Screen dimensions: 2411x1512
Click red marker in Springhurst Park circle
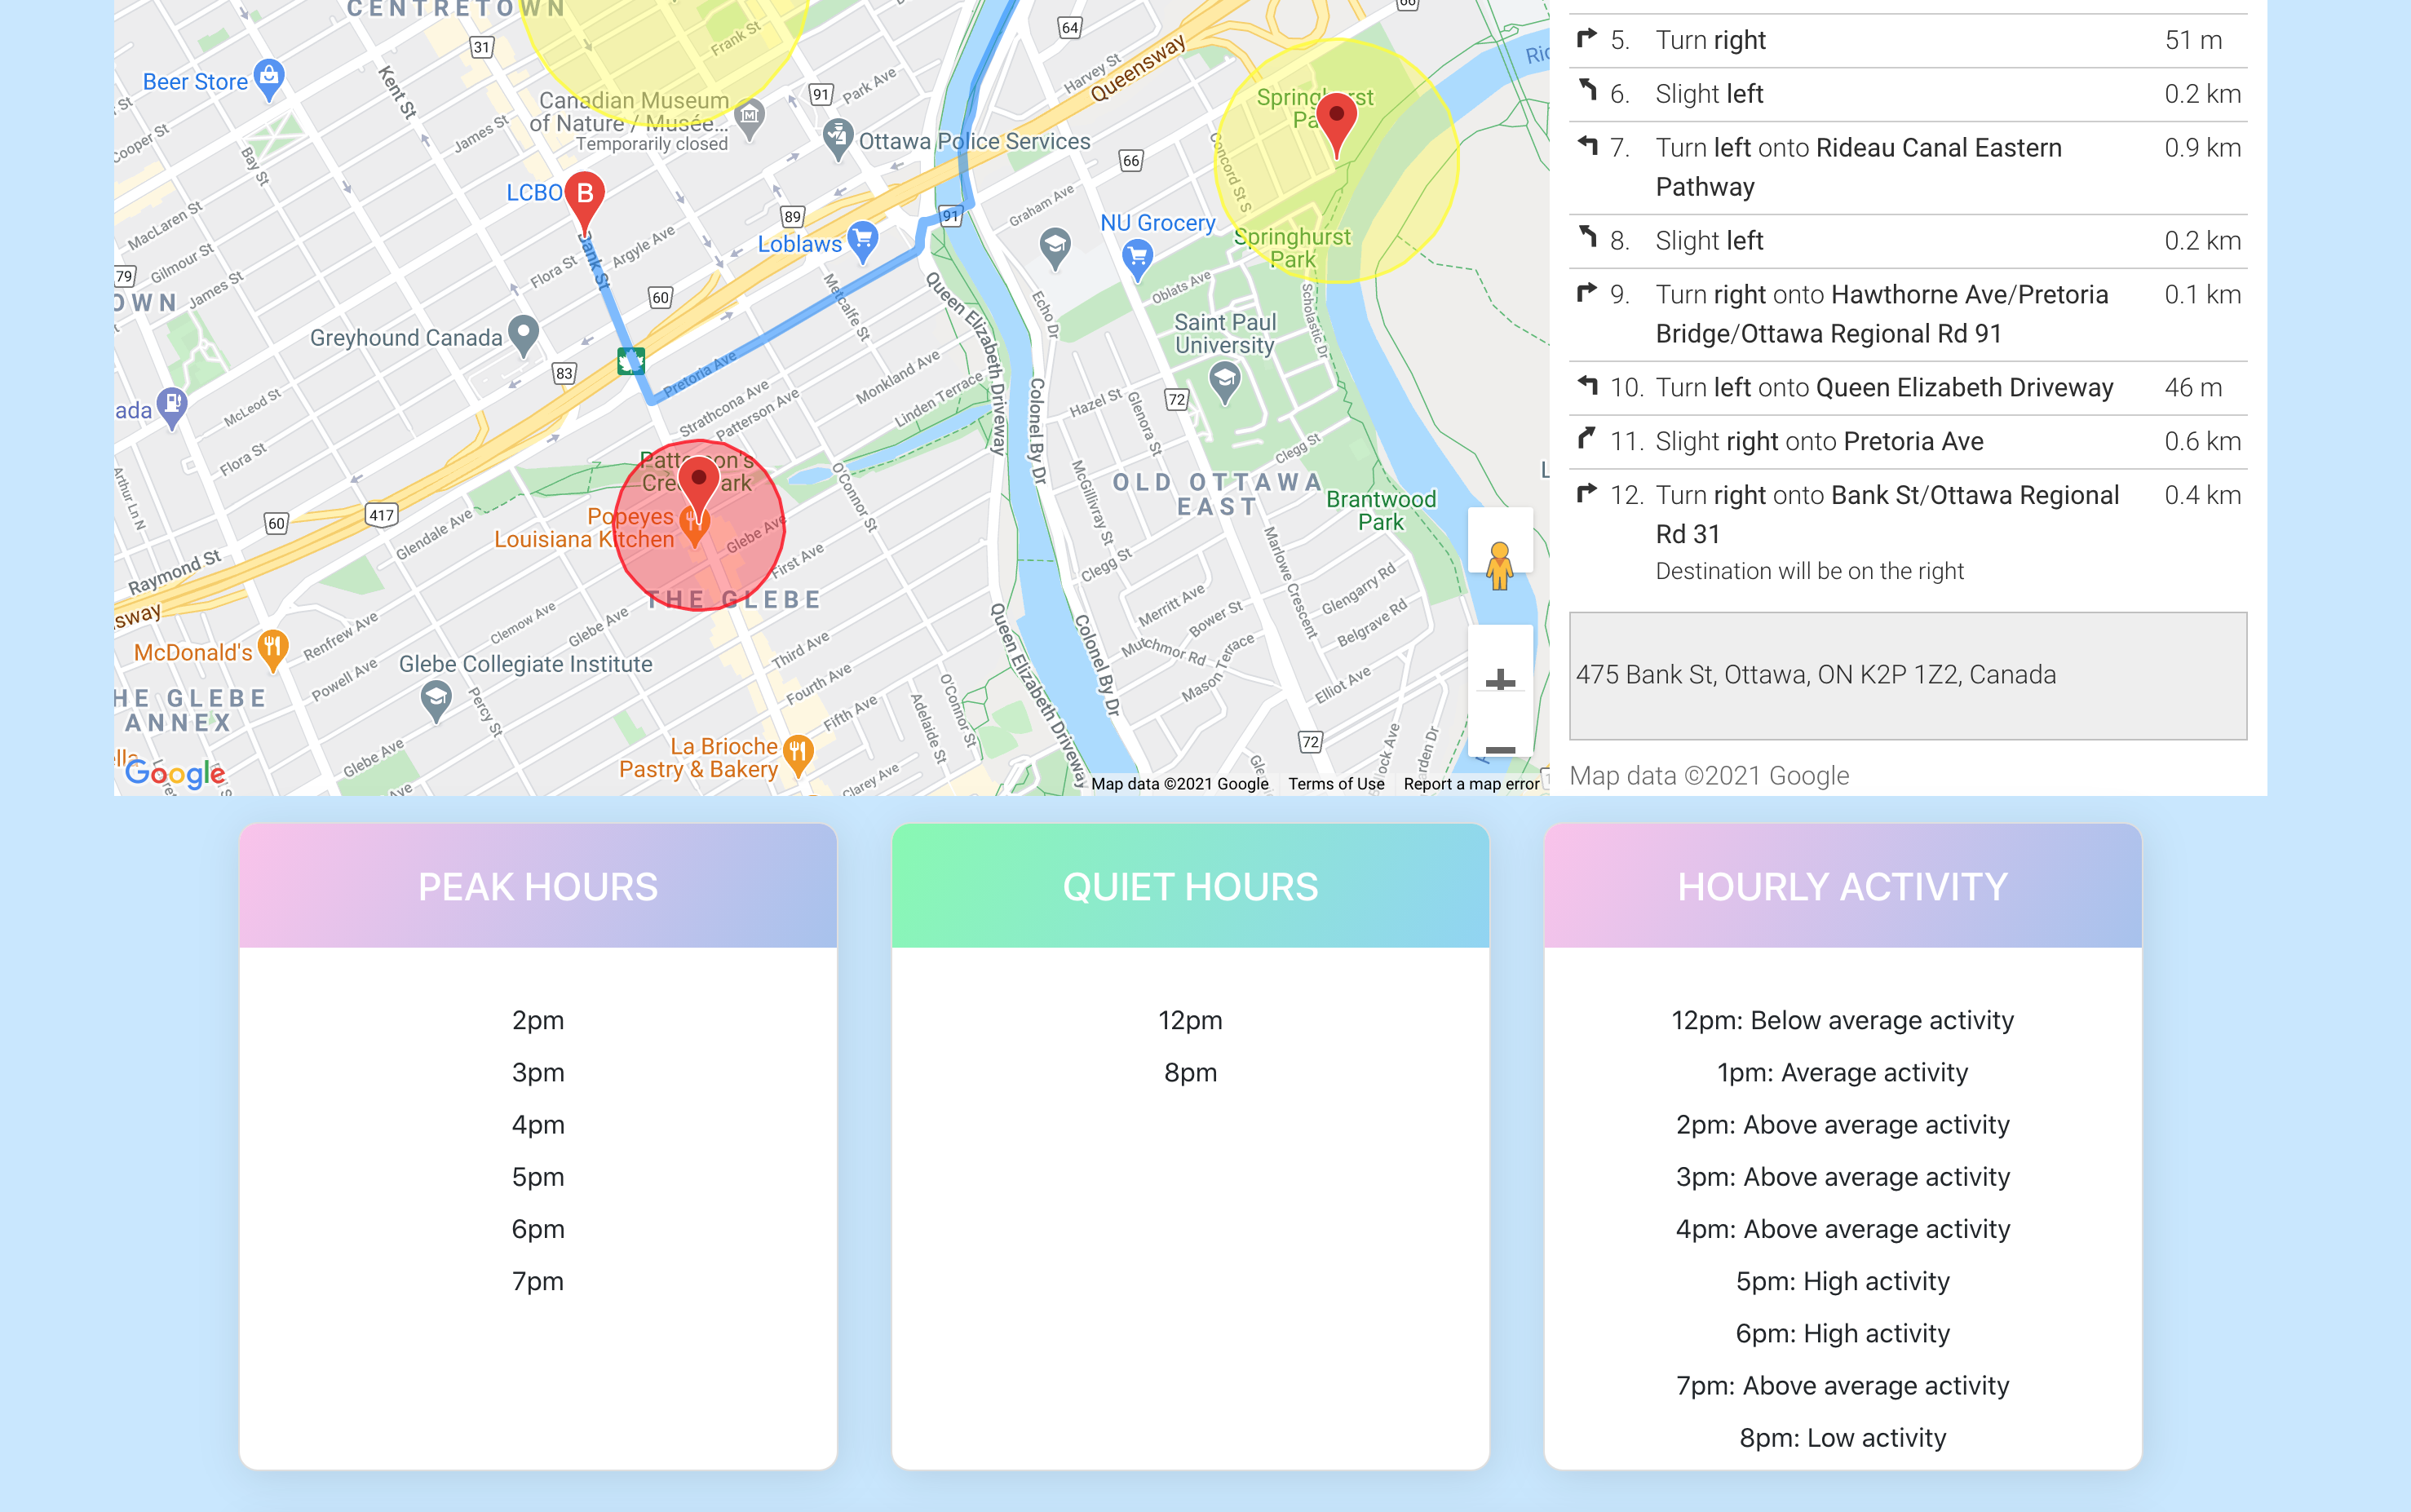[x=1336, y=120]
